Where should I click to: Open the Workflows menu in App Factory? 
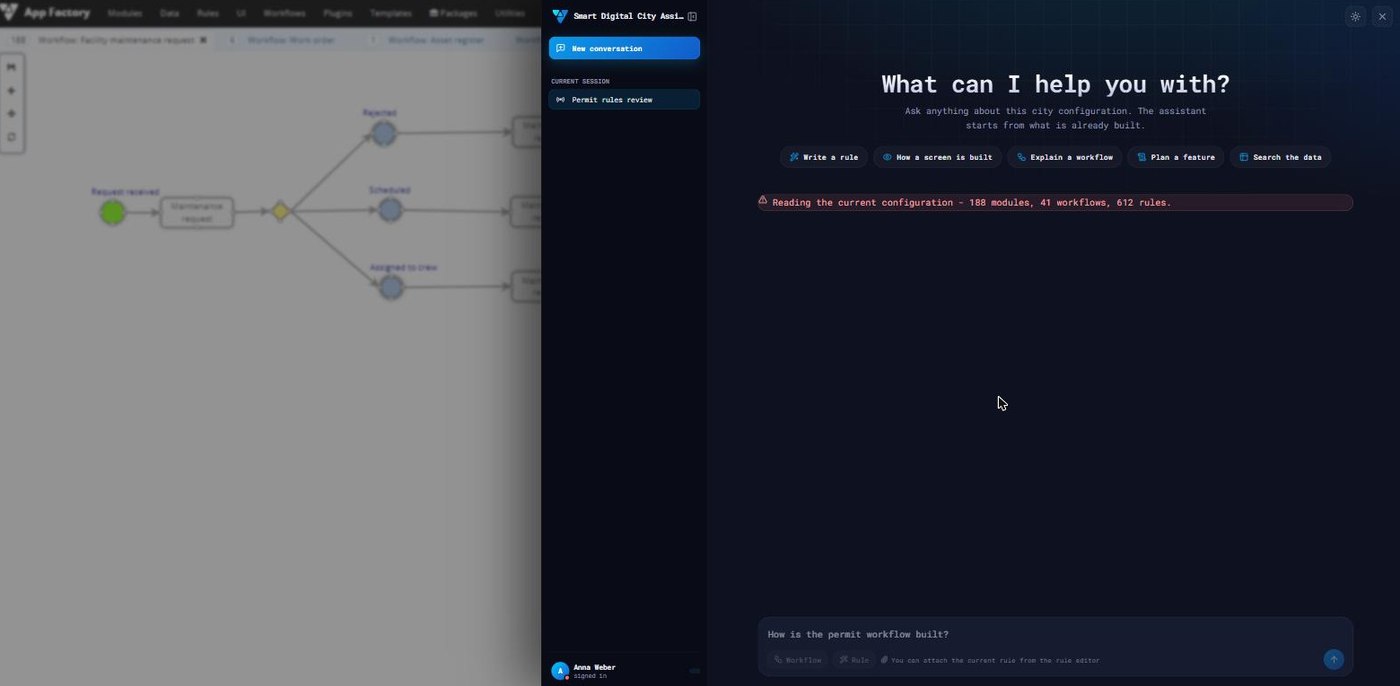(285, 14)
